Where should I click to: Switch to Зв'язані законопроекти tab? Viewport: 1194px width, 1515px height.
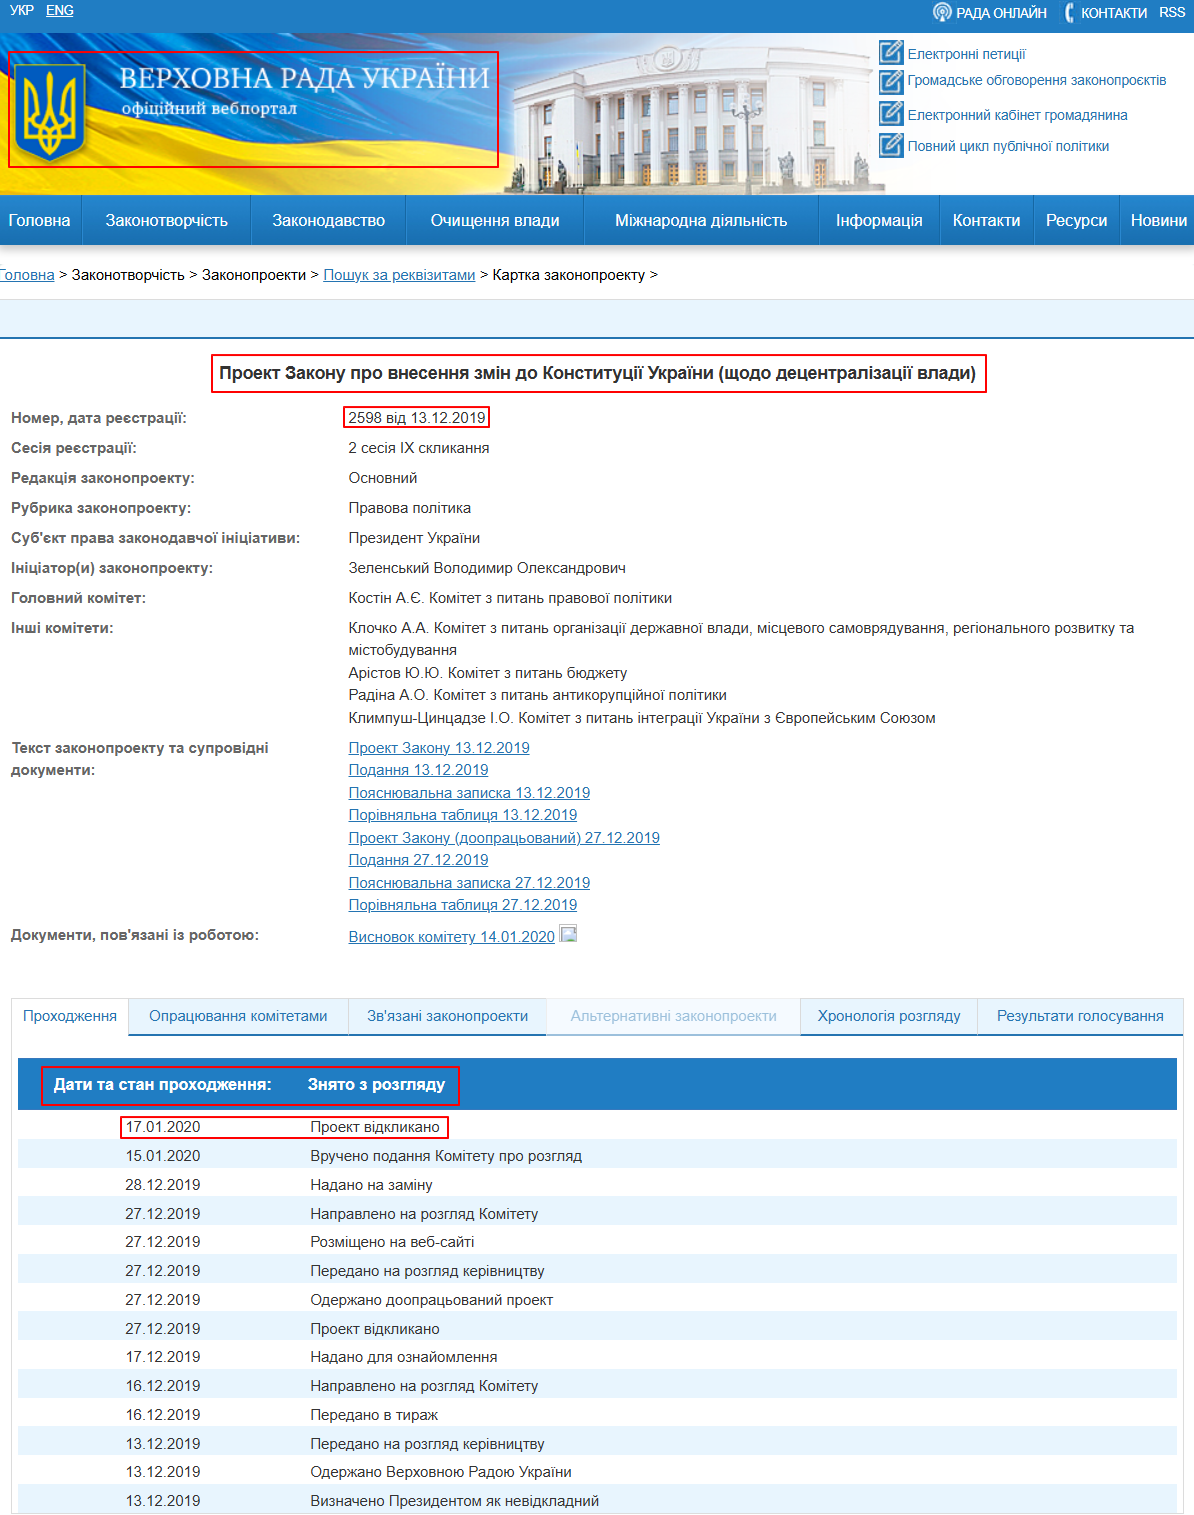(x=447, y=1016)
